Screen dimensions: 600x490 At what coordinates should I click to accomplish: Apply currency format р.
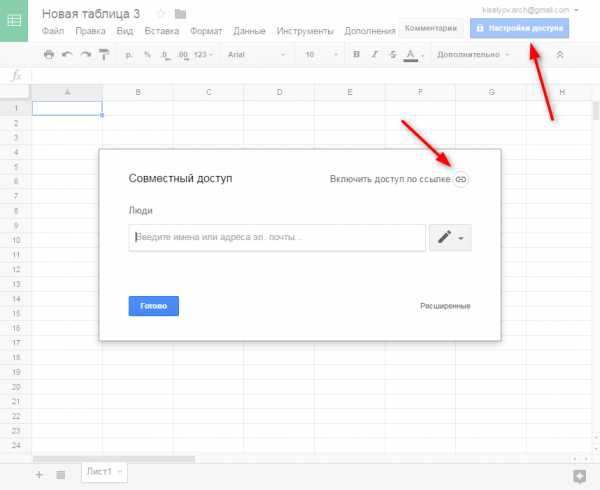(x=129, y=55)
